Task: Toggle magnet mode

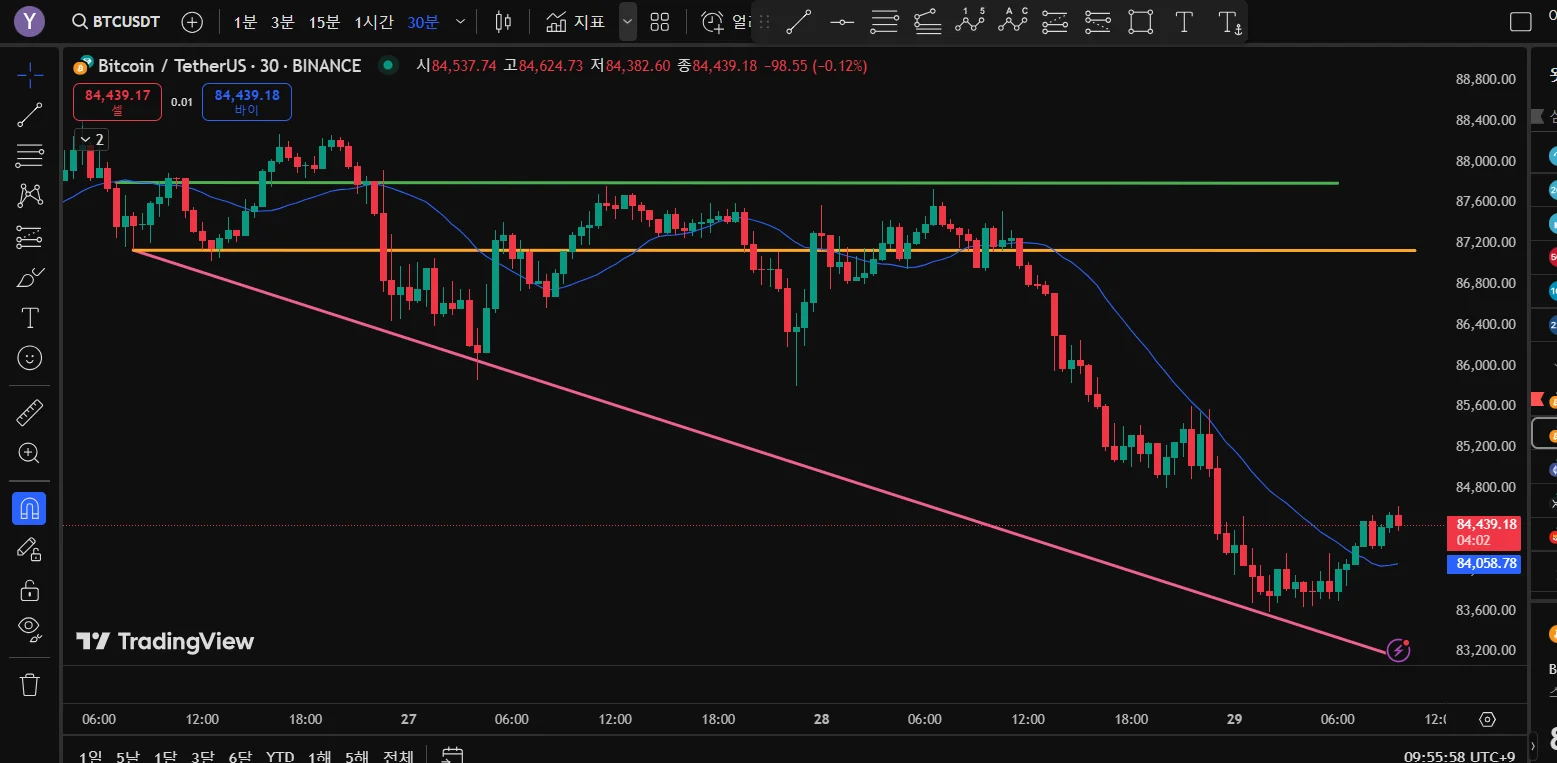Action: pyautogui.click(x=29, y=509)
